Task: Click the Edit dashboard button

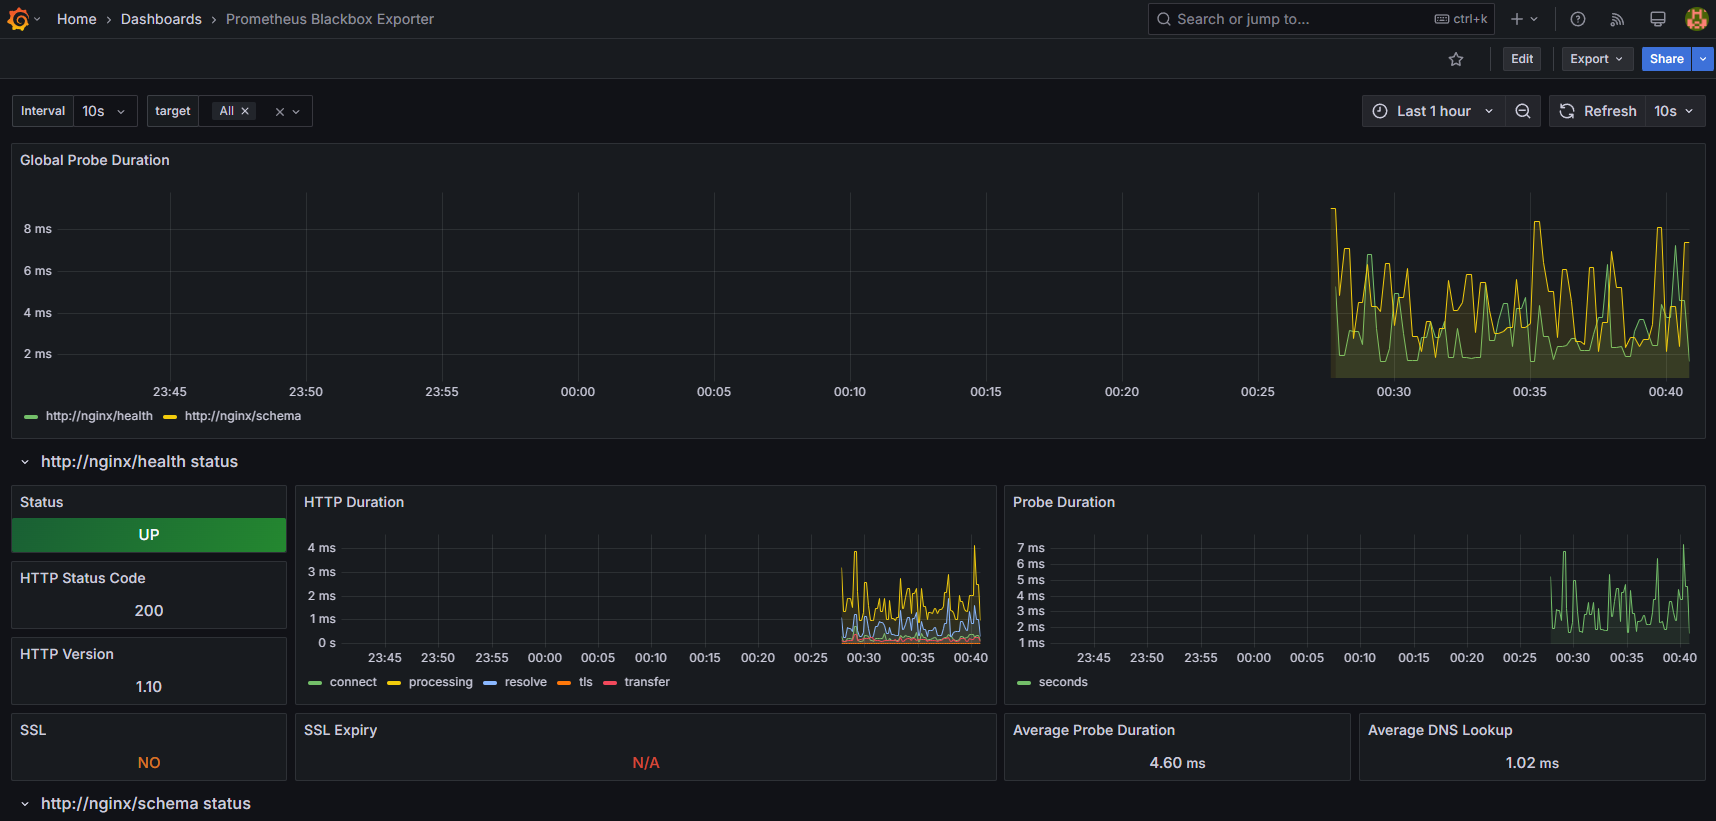Action: (x=1522, y=59)
